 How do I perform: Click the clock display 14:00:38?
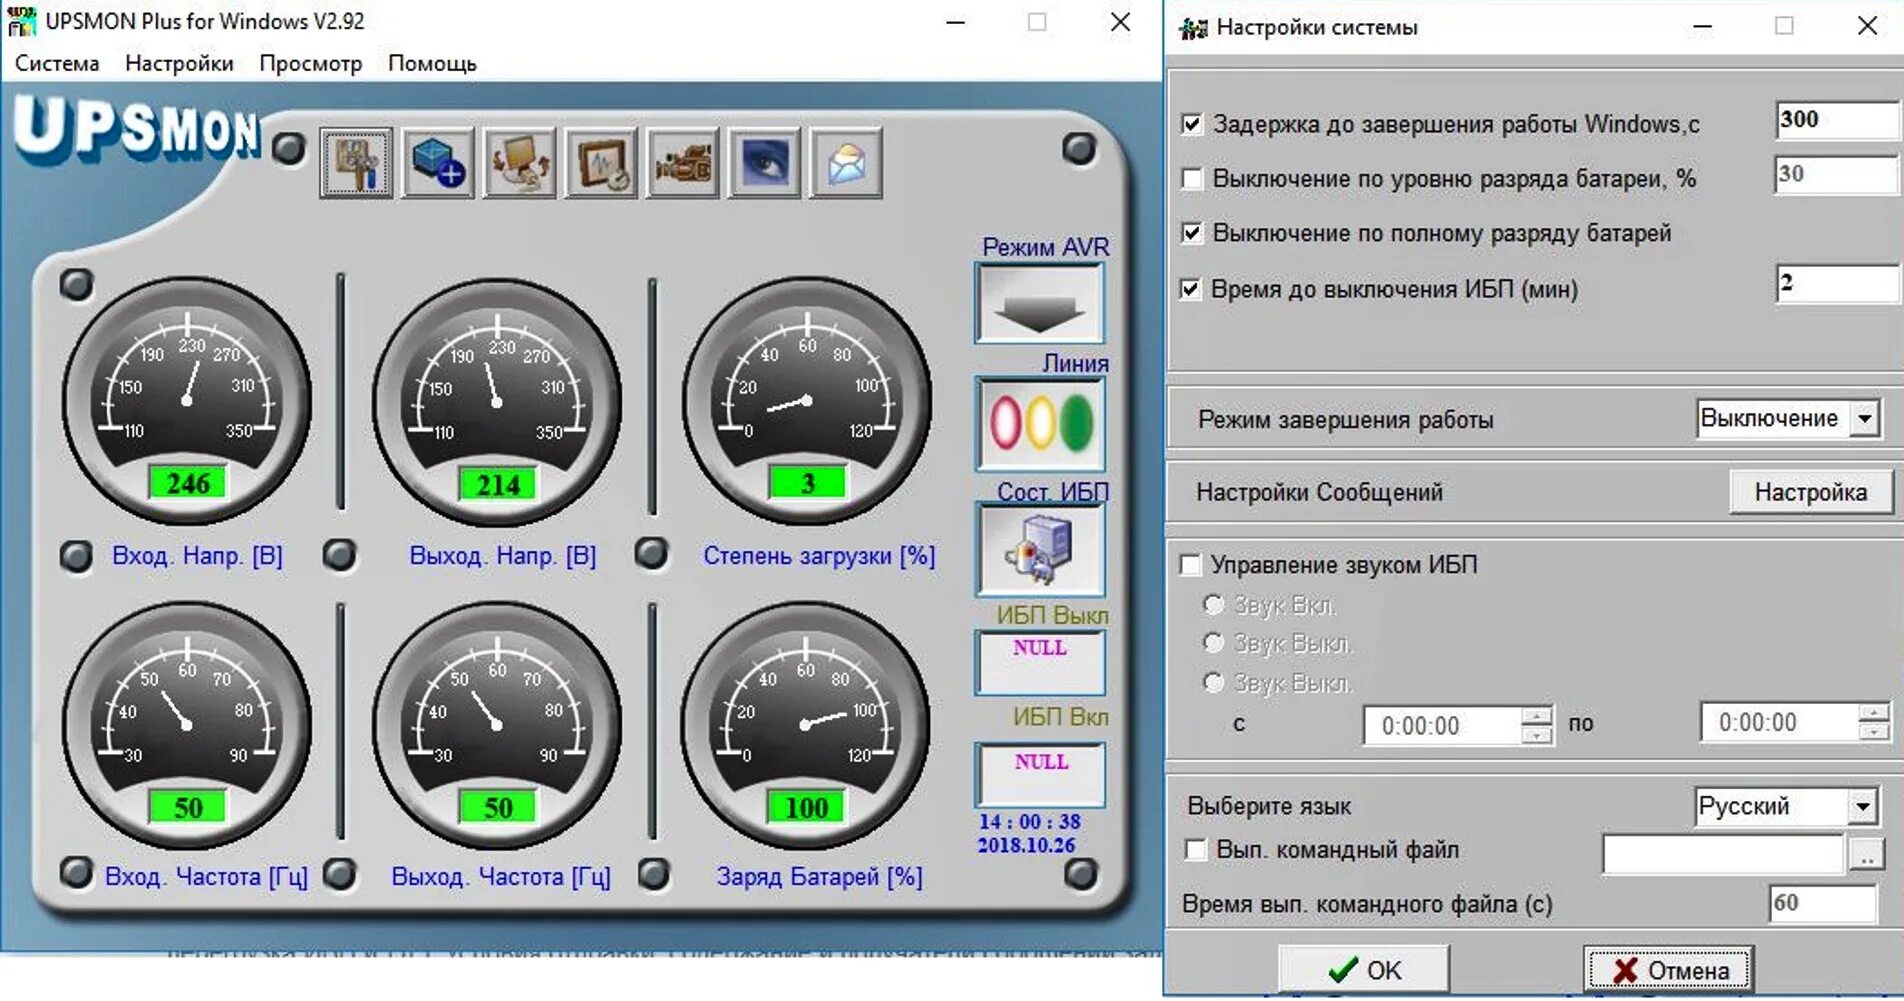(x=1029, y=822)
